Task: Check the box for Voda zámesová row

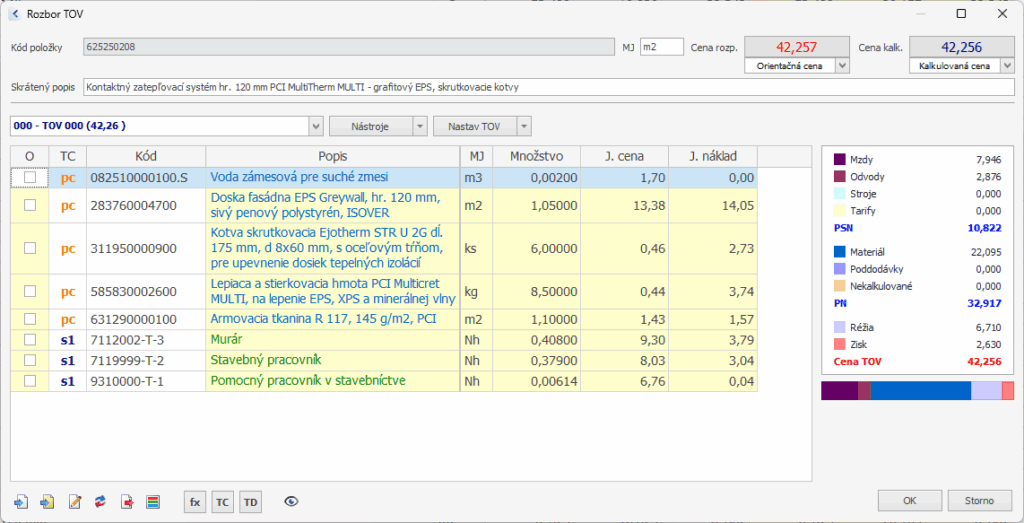Action: 30,177
